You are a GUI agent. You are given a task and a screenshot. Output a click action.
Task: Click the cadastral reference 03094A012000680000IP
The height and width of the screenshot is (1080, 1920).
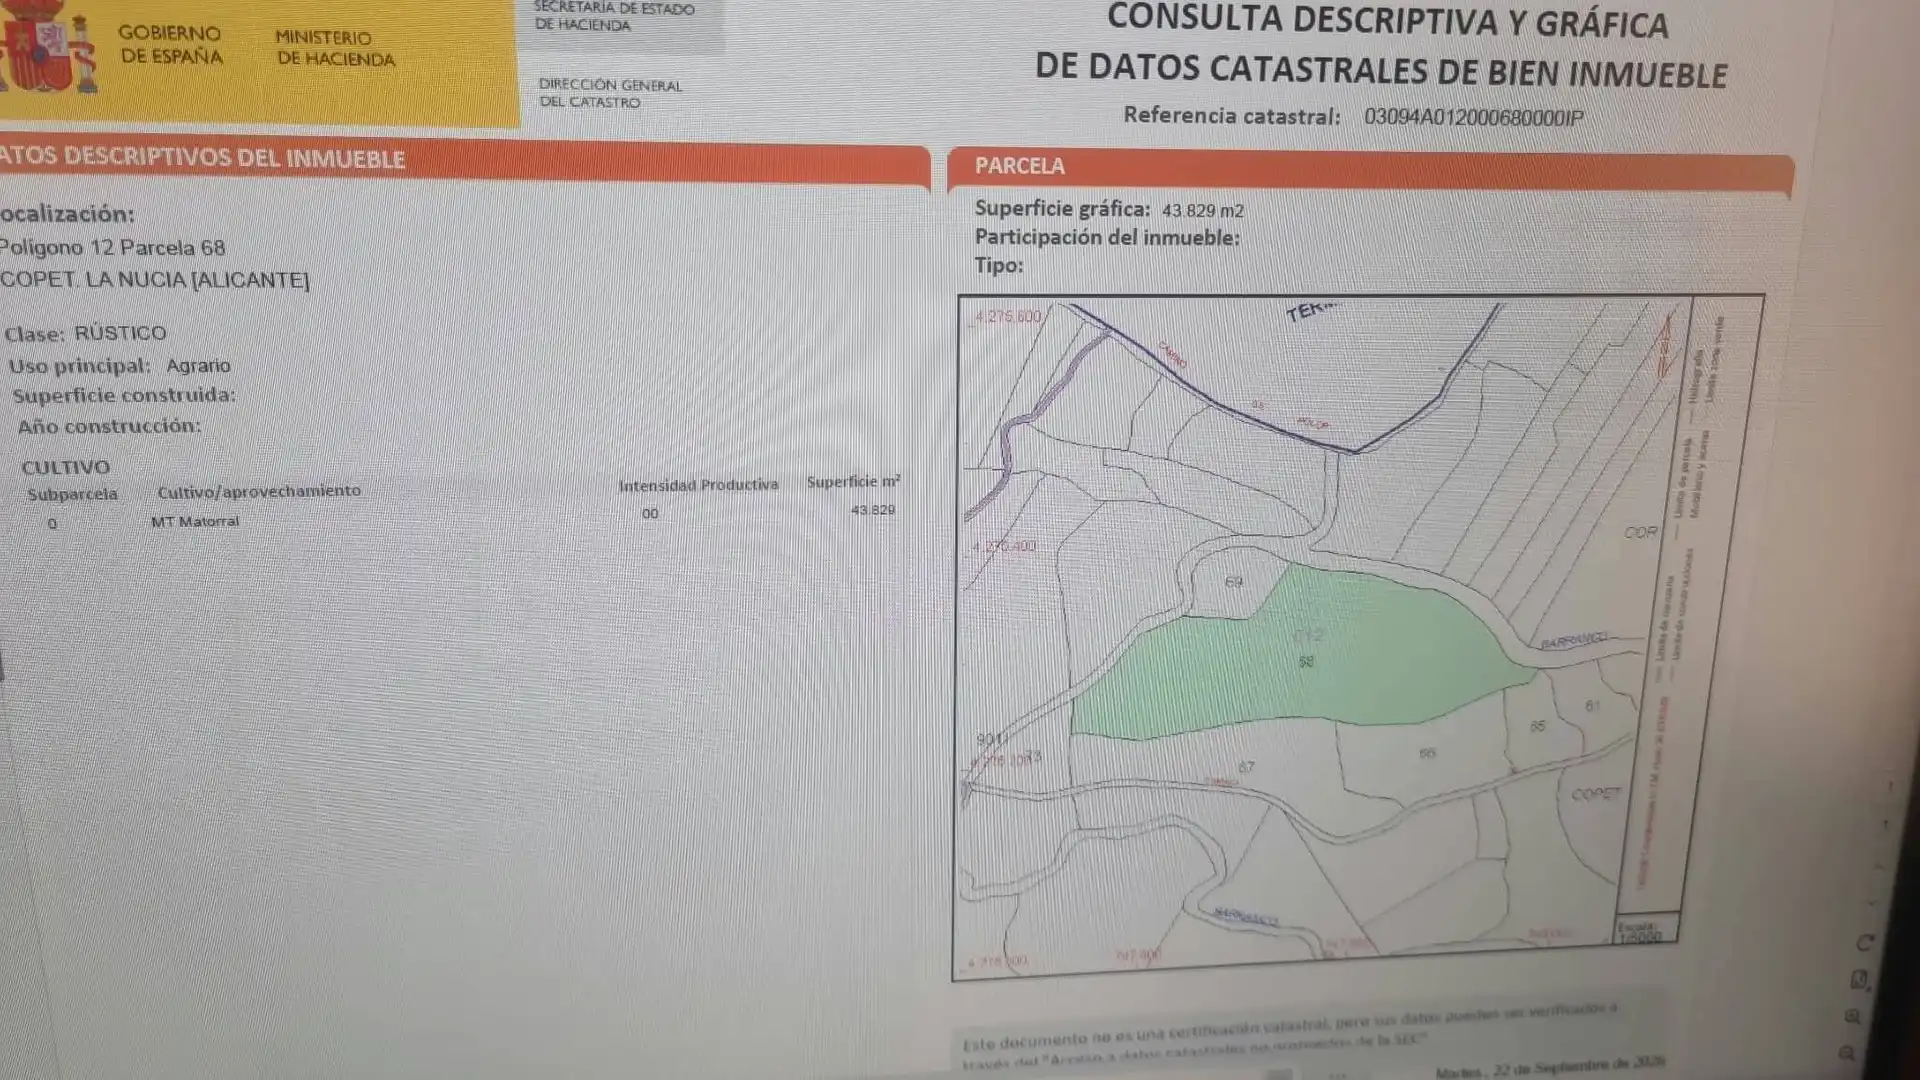(1473, 117)
